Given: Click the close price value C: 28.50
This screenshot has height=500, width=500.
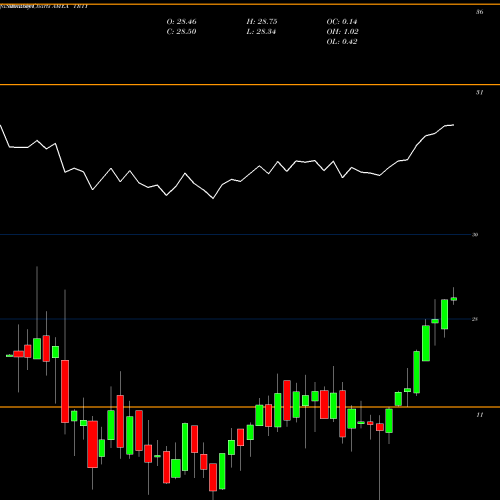Looking at the screenshot, I should click(181, 32).
